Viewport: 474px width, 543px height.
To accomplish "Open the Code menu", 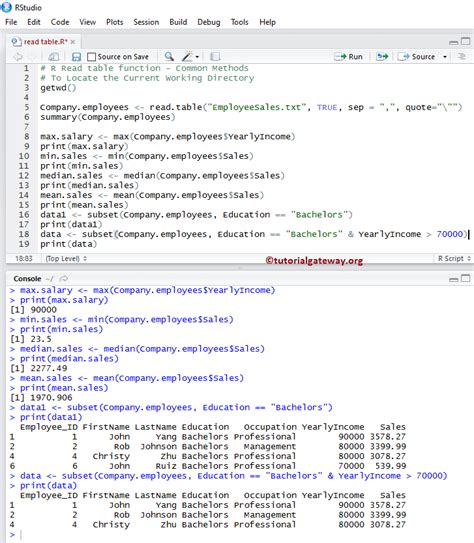I will [60, 22].
